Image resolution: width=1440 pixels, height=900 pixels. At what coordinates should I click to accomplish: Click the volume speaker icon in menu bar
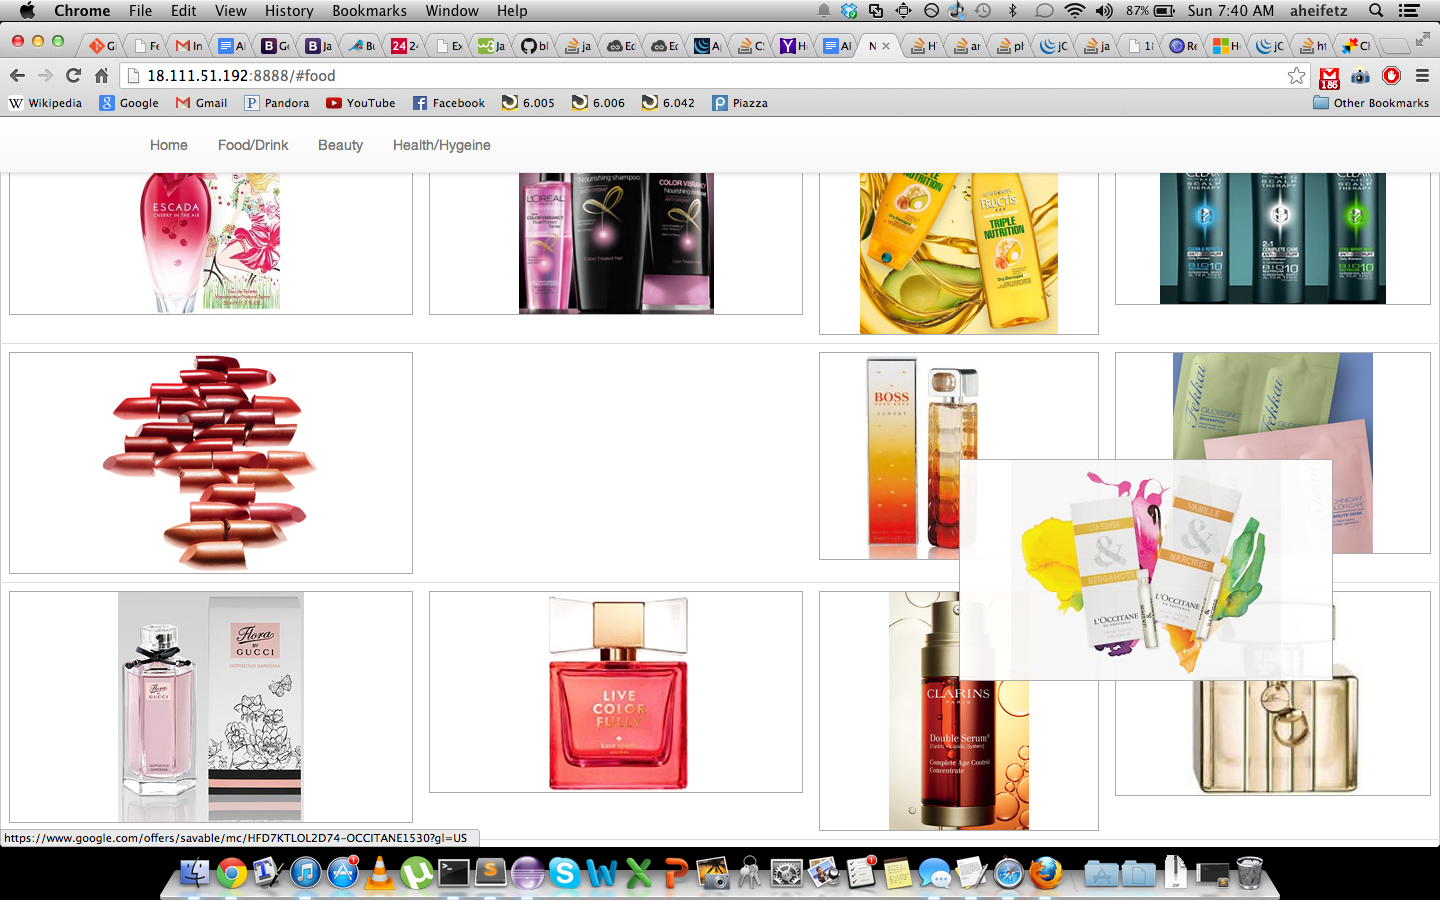pos(1104,10)
